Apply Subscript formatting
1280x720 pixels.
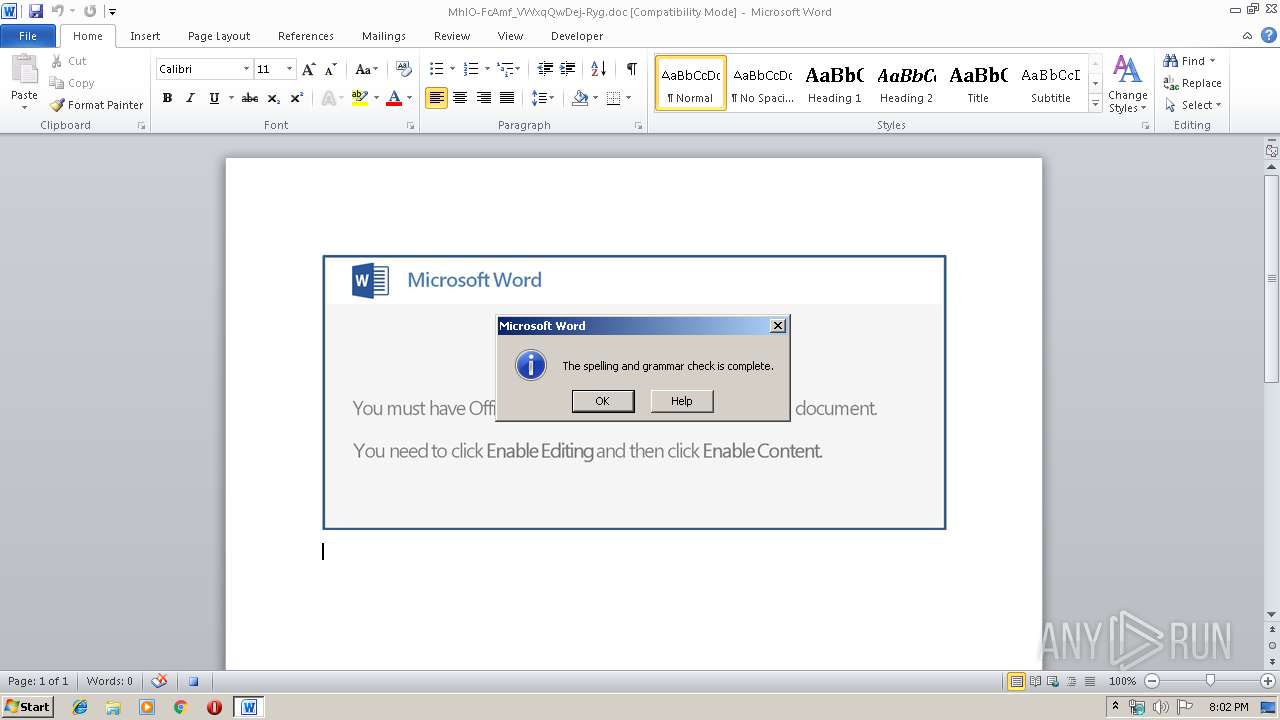coord(274,98)
